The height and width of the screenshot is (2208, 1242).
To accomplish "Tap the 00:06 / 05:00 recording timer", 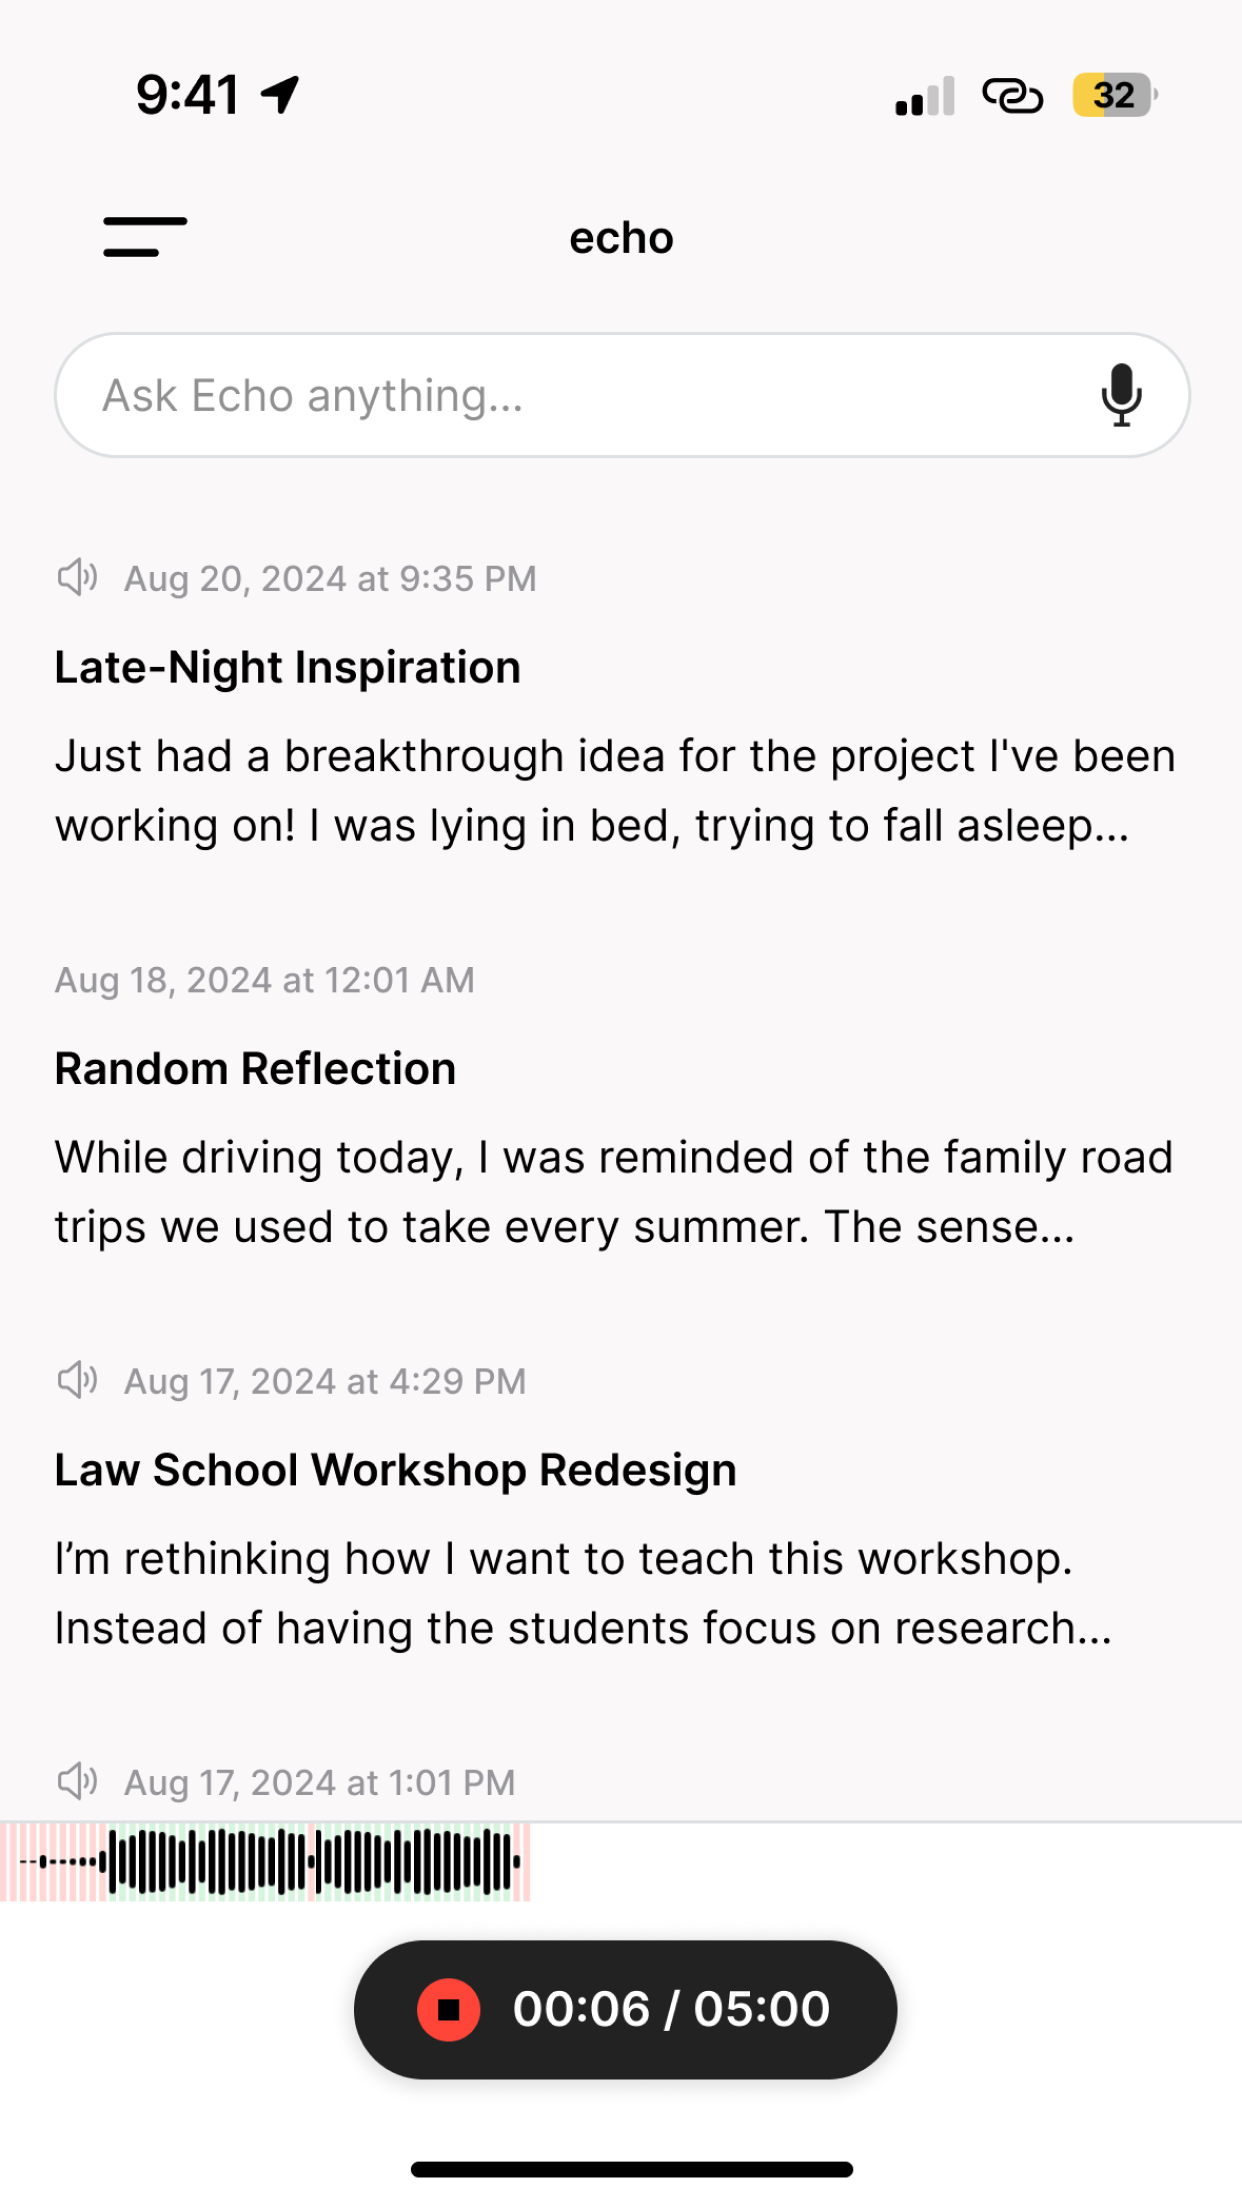I will click(671, 2009).
